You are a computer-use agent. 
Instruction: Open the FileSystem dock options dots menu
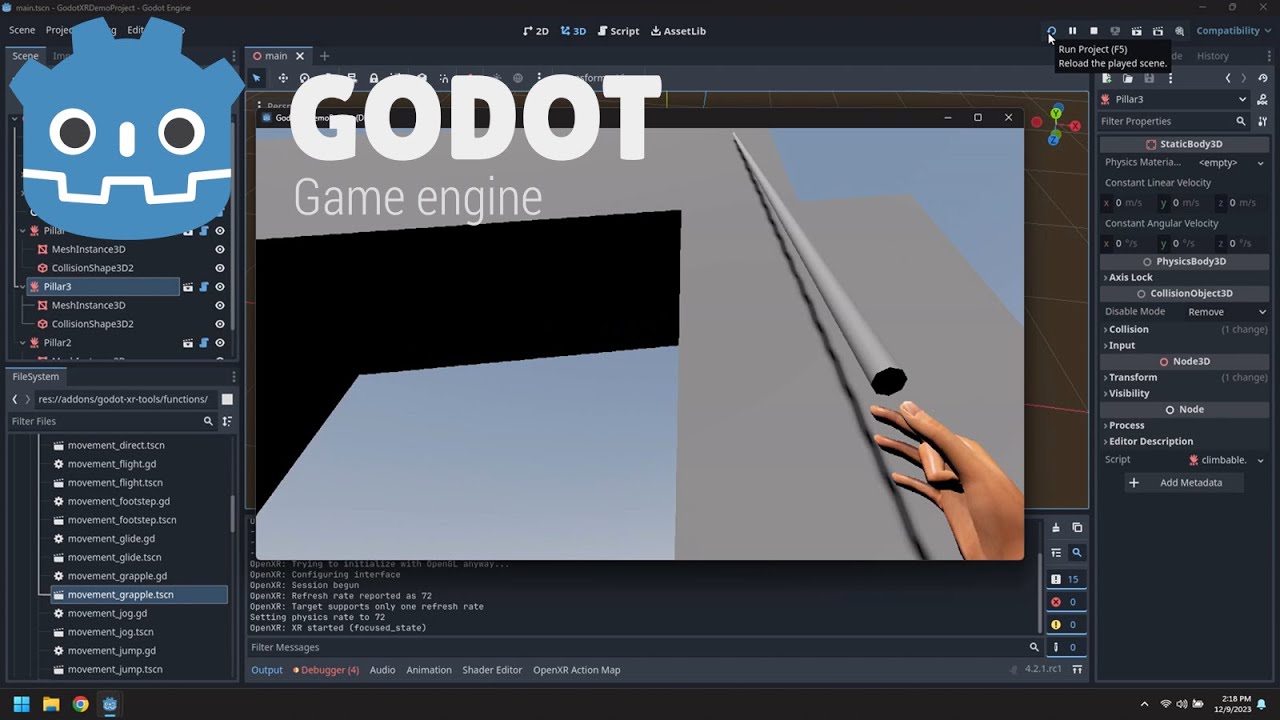234,377
